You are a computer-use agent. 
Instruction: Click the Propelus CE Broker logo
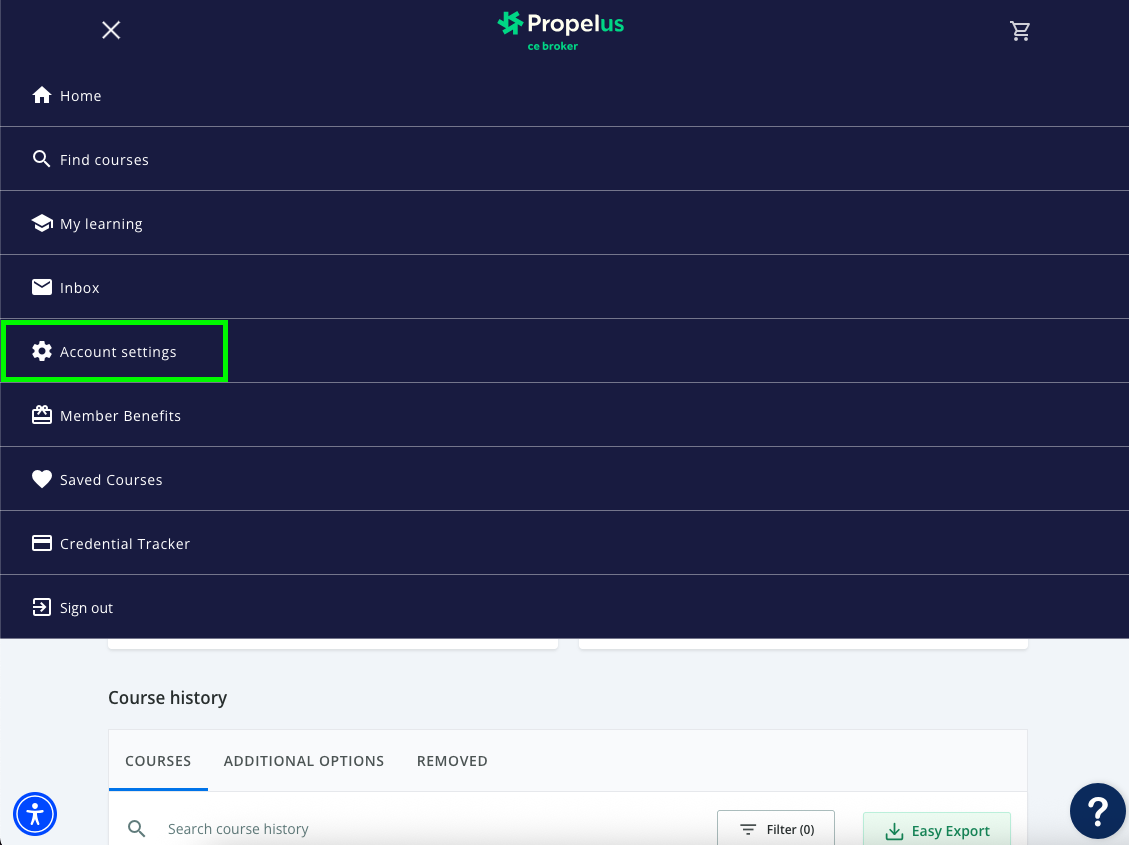pos(560,30)
